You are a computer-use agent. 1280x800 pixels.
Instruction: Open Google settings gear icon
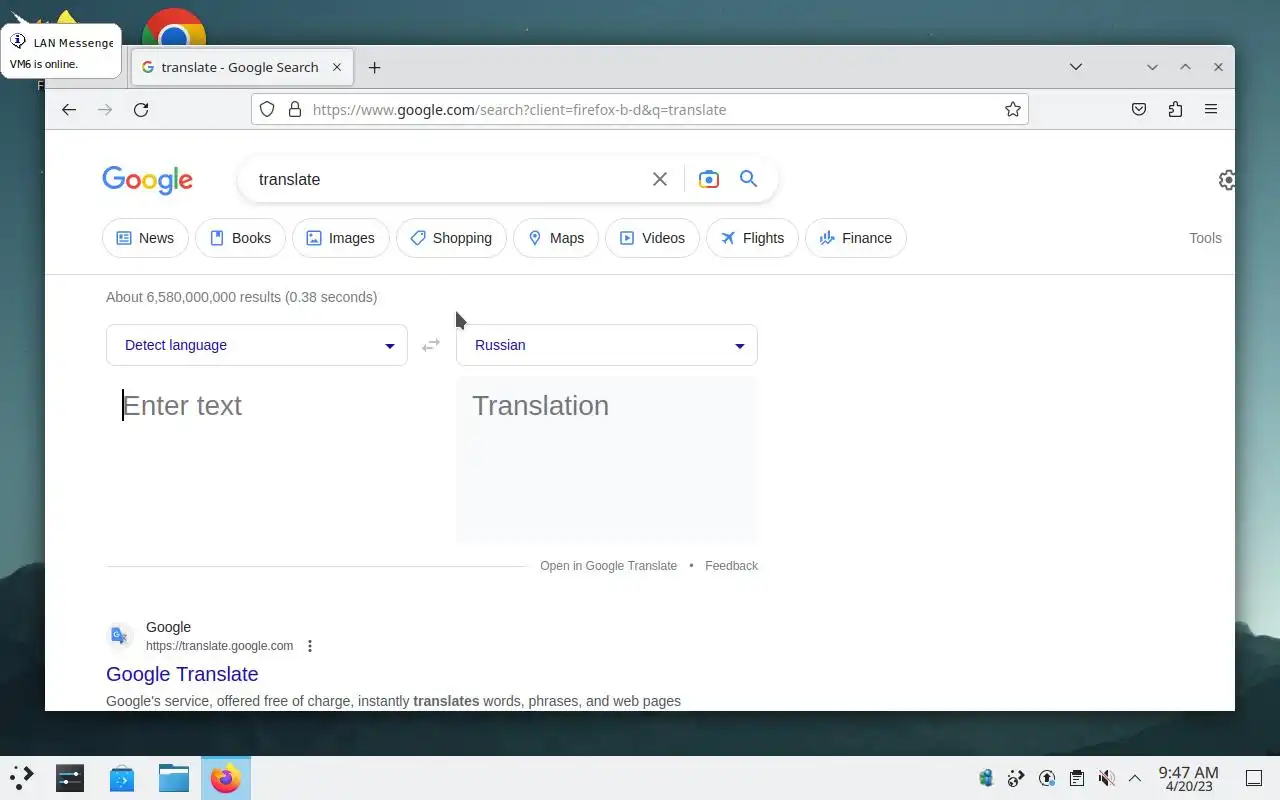pyautogui.click(x=1227, y=180)
